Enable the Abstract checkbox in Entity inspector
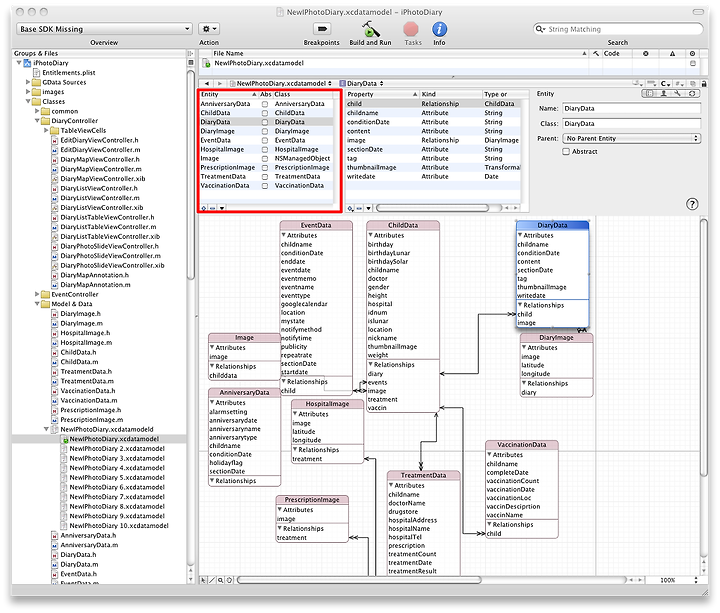This screenshot has height=613, width=720. [566, 152]
